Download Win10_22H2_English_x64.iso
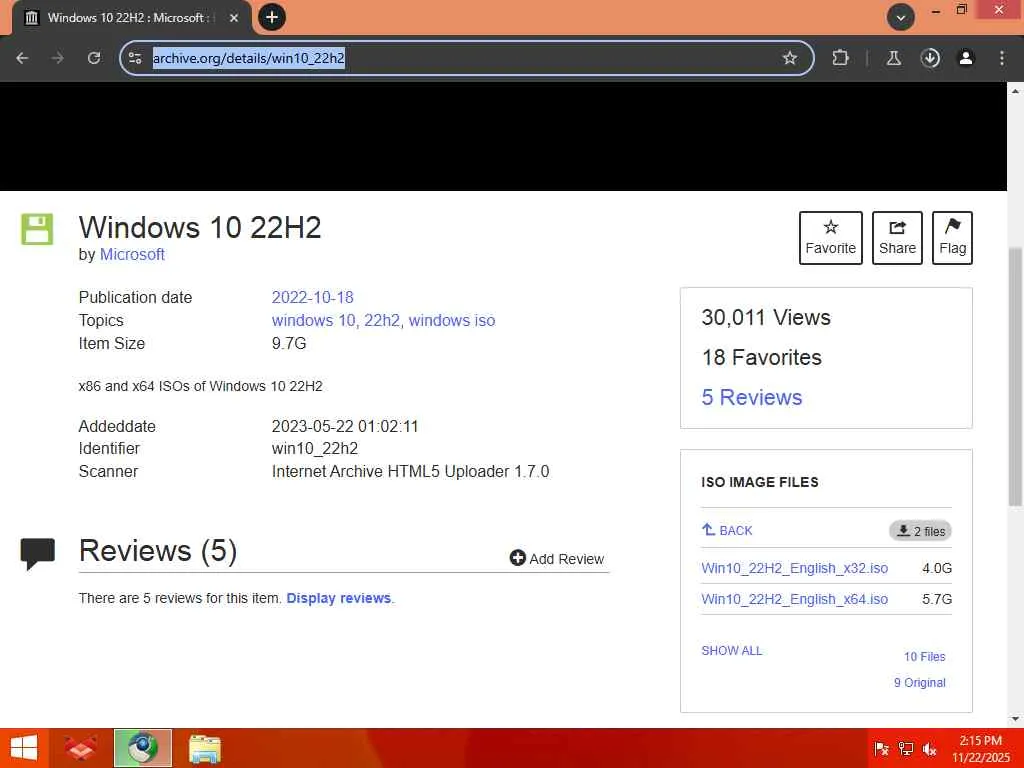1024x768 pixels. 794,599
